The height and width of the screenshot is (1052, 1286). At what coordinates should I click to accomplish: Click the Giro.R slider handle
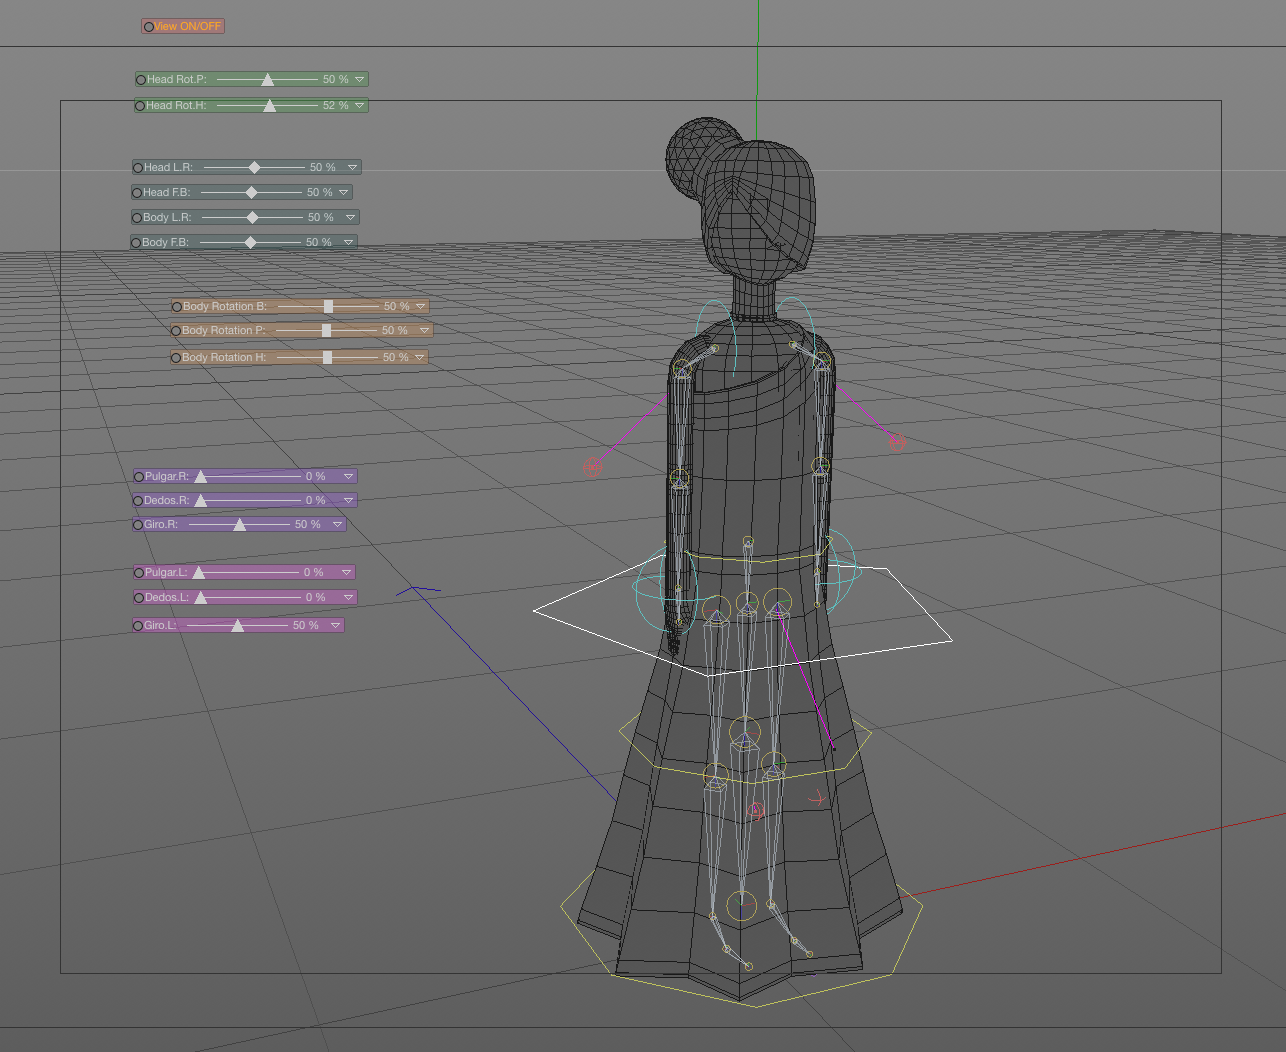click(x=239, y=524)
